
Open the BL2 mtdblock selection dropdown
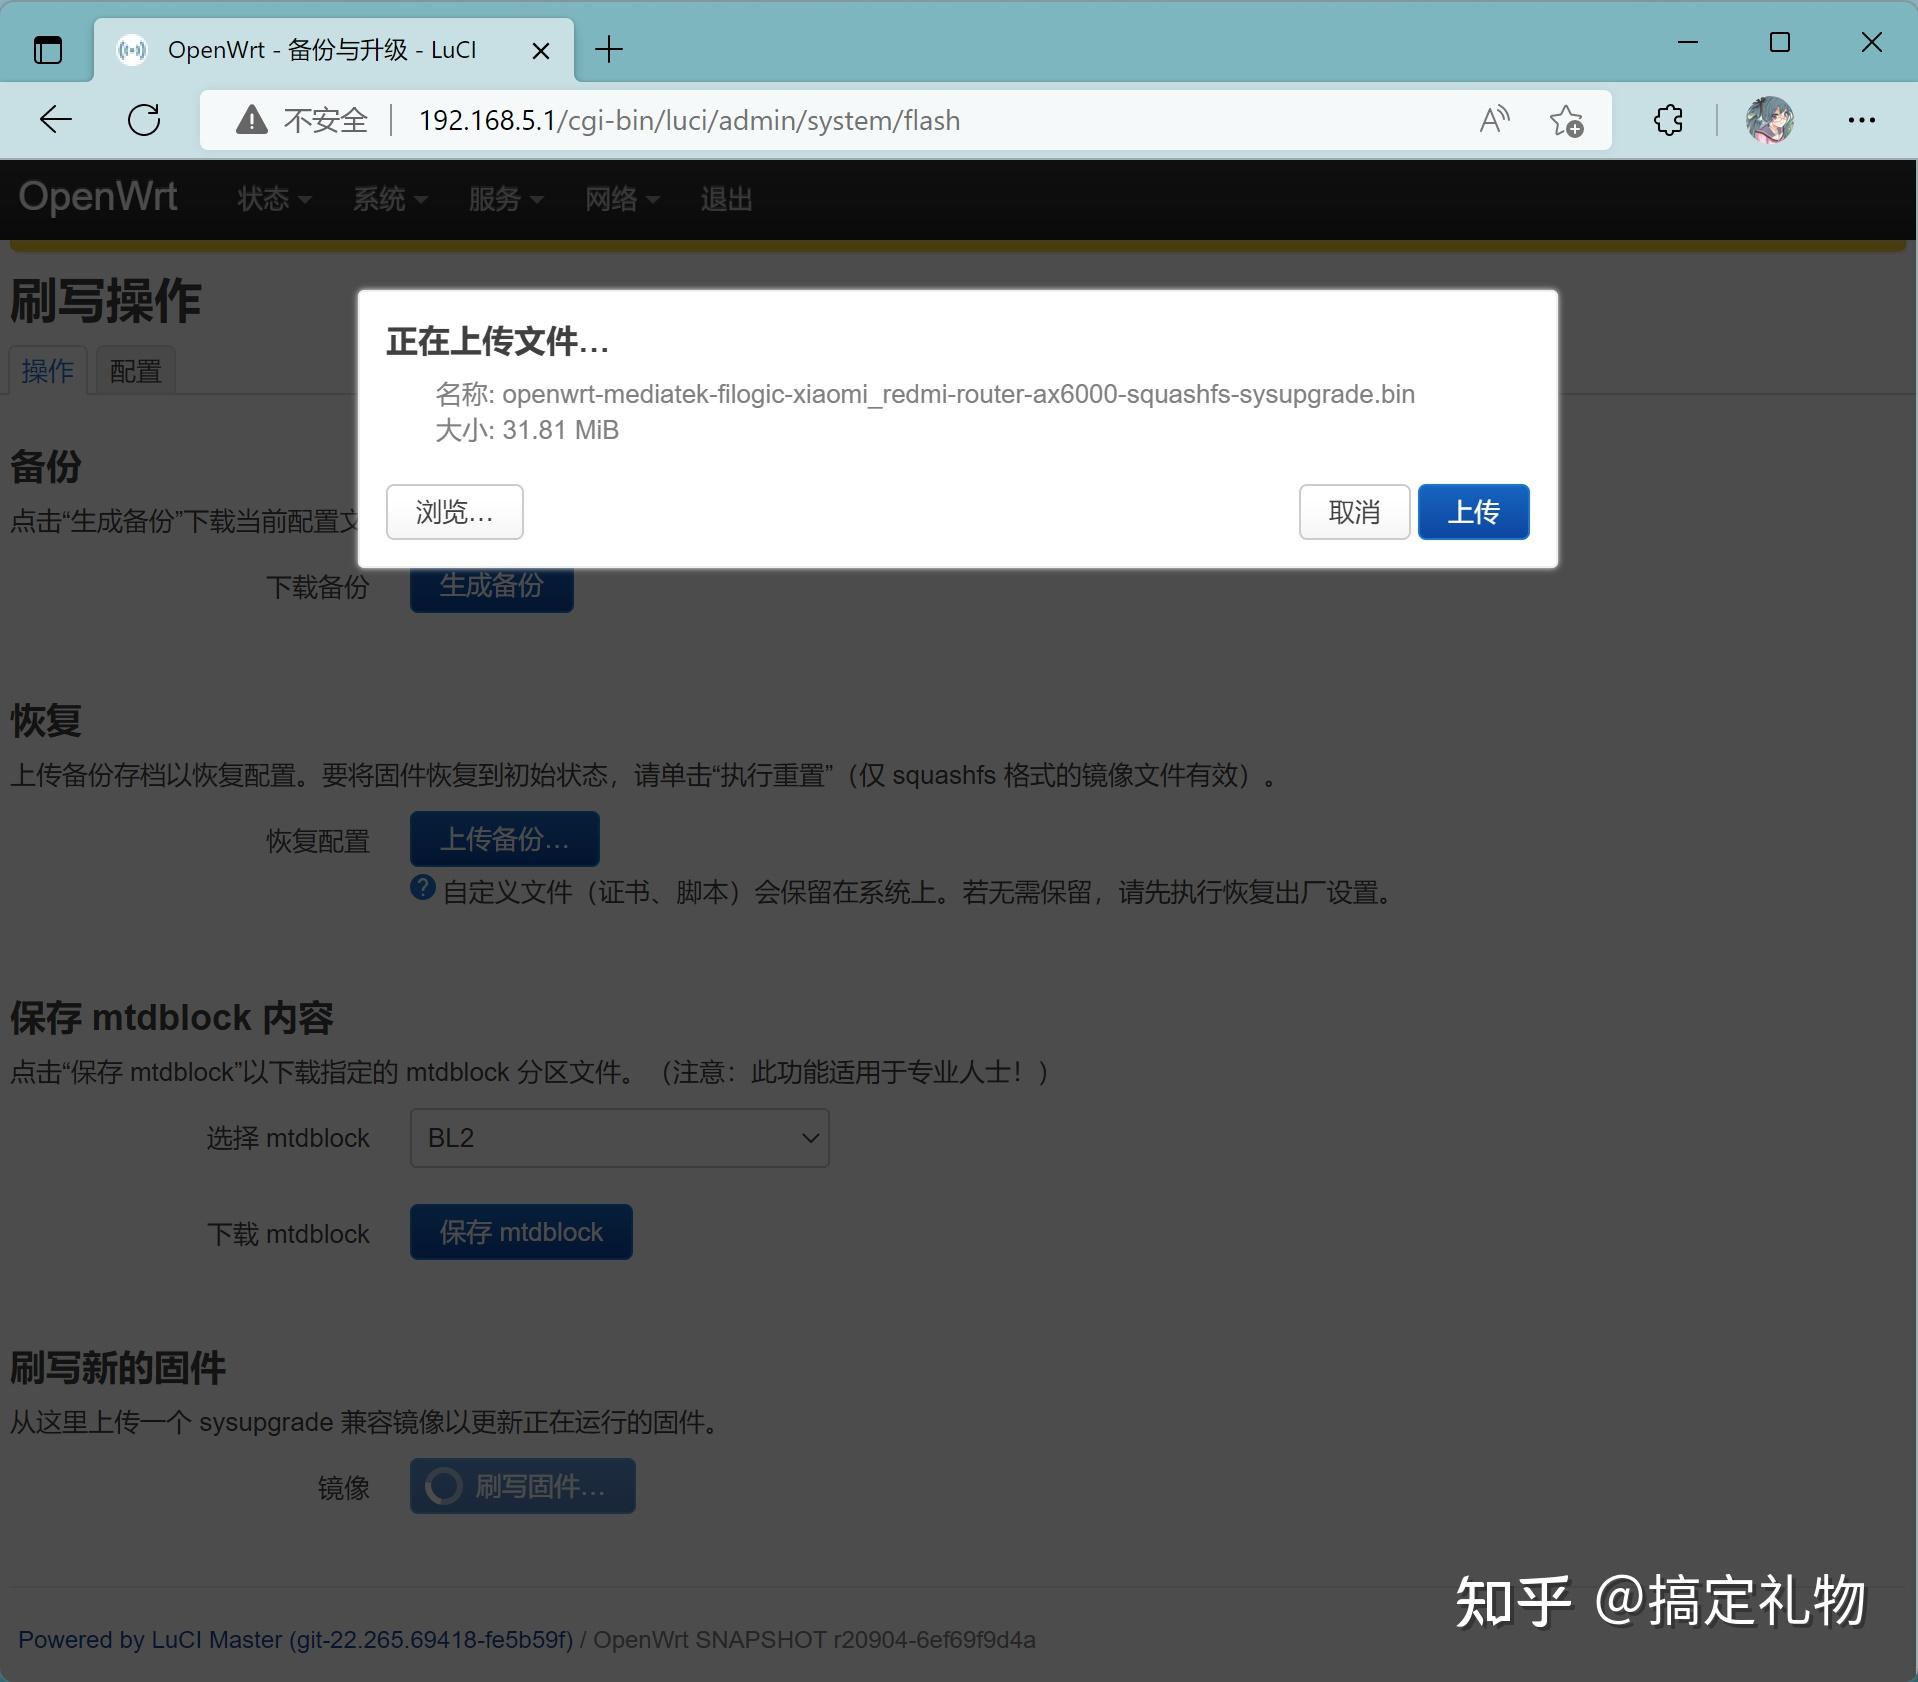point(619,1137)
